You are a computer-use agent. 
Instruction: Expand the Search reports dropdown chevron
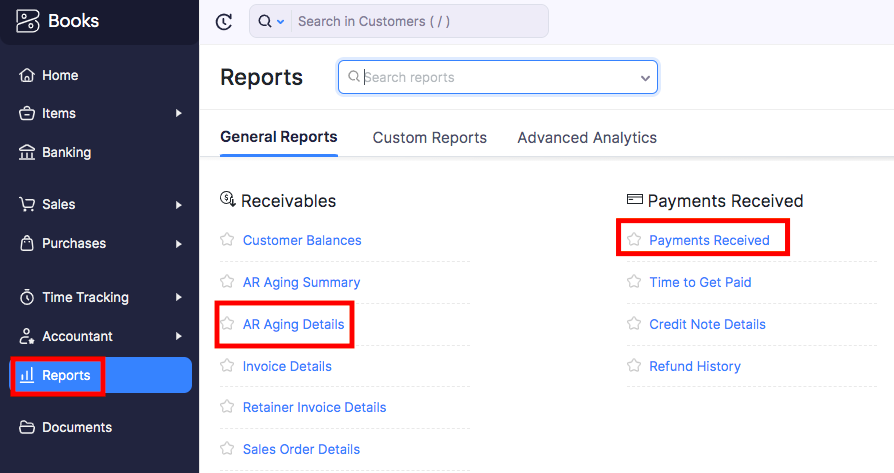645,78
